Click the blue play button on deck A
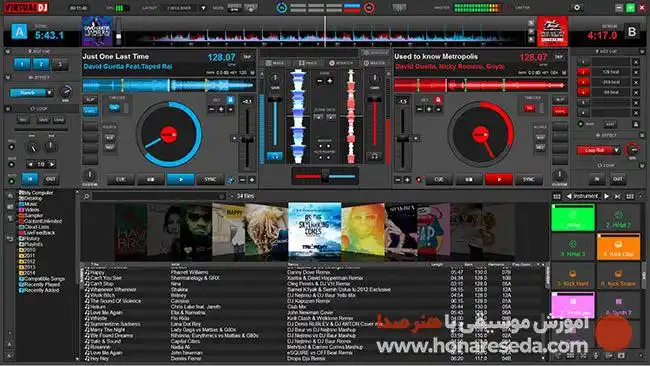The height and width of the screenshot is (366, 650). pos(181,179)
